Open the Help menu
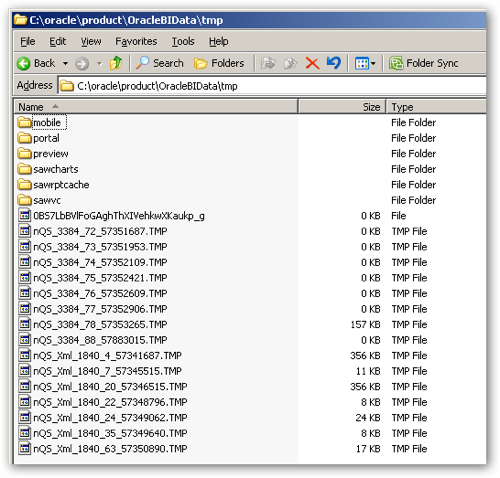Screen dimensions: 500x478 (x=219, y=41)
